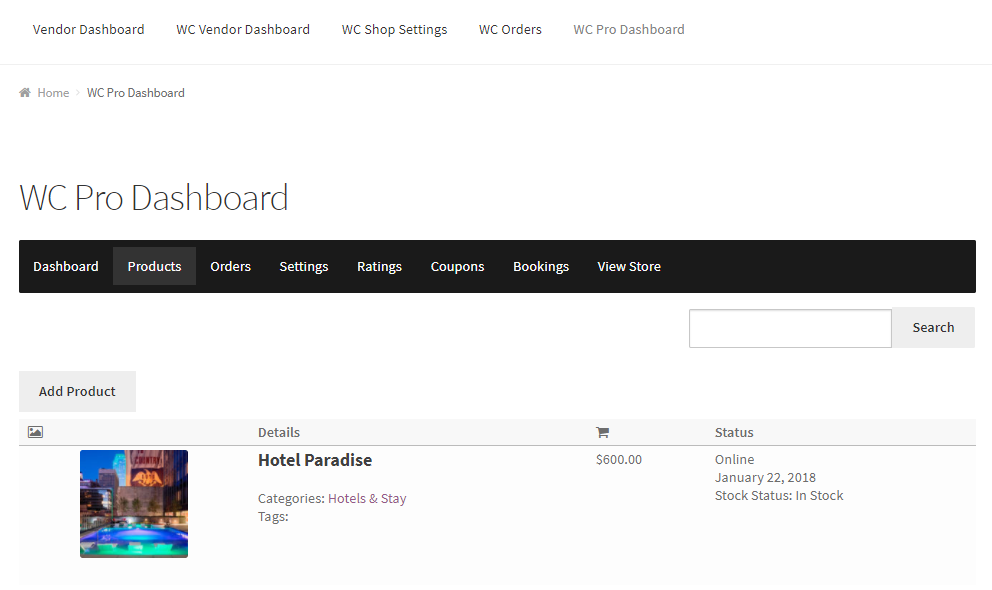Screen dimensions: 992x590
Task: View the Ratings tab
Action: [x=379, y=266]
